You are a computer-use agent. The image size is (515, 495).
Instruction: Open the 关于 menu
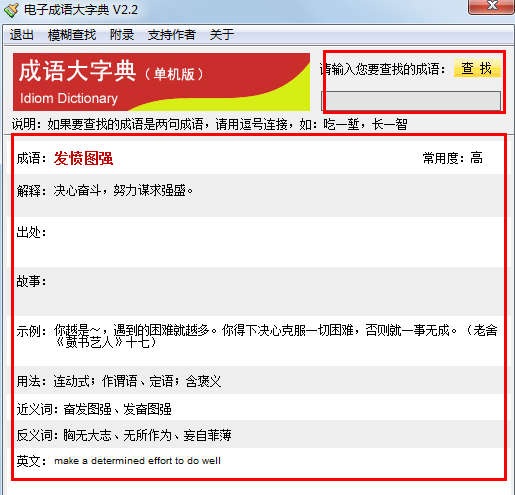click(222, 35)
